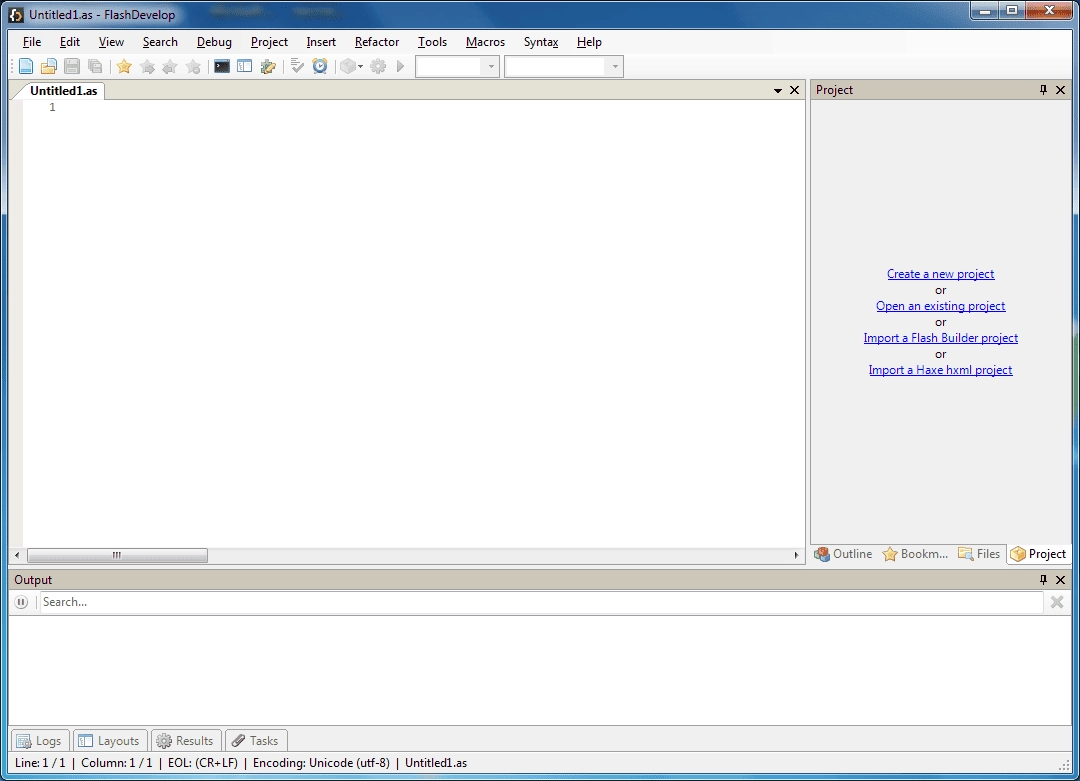The width and height of the screenshot is (1080, 781).
Task: Open the Syntax menu
Action: [x=541, y=42]
